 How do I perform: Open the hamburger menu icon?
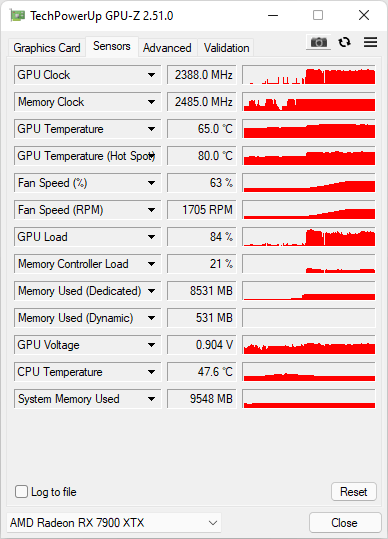tap(370, 42)
